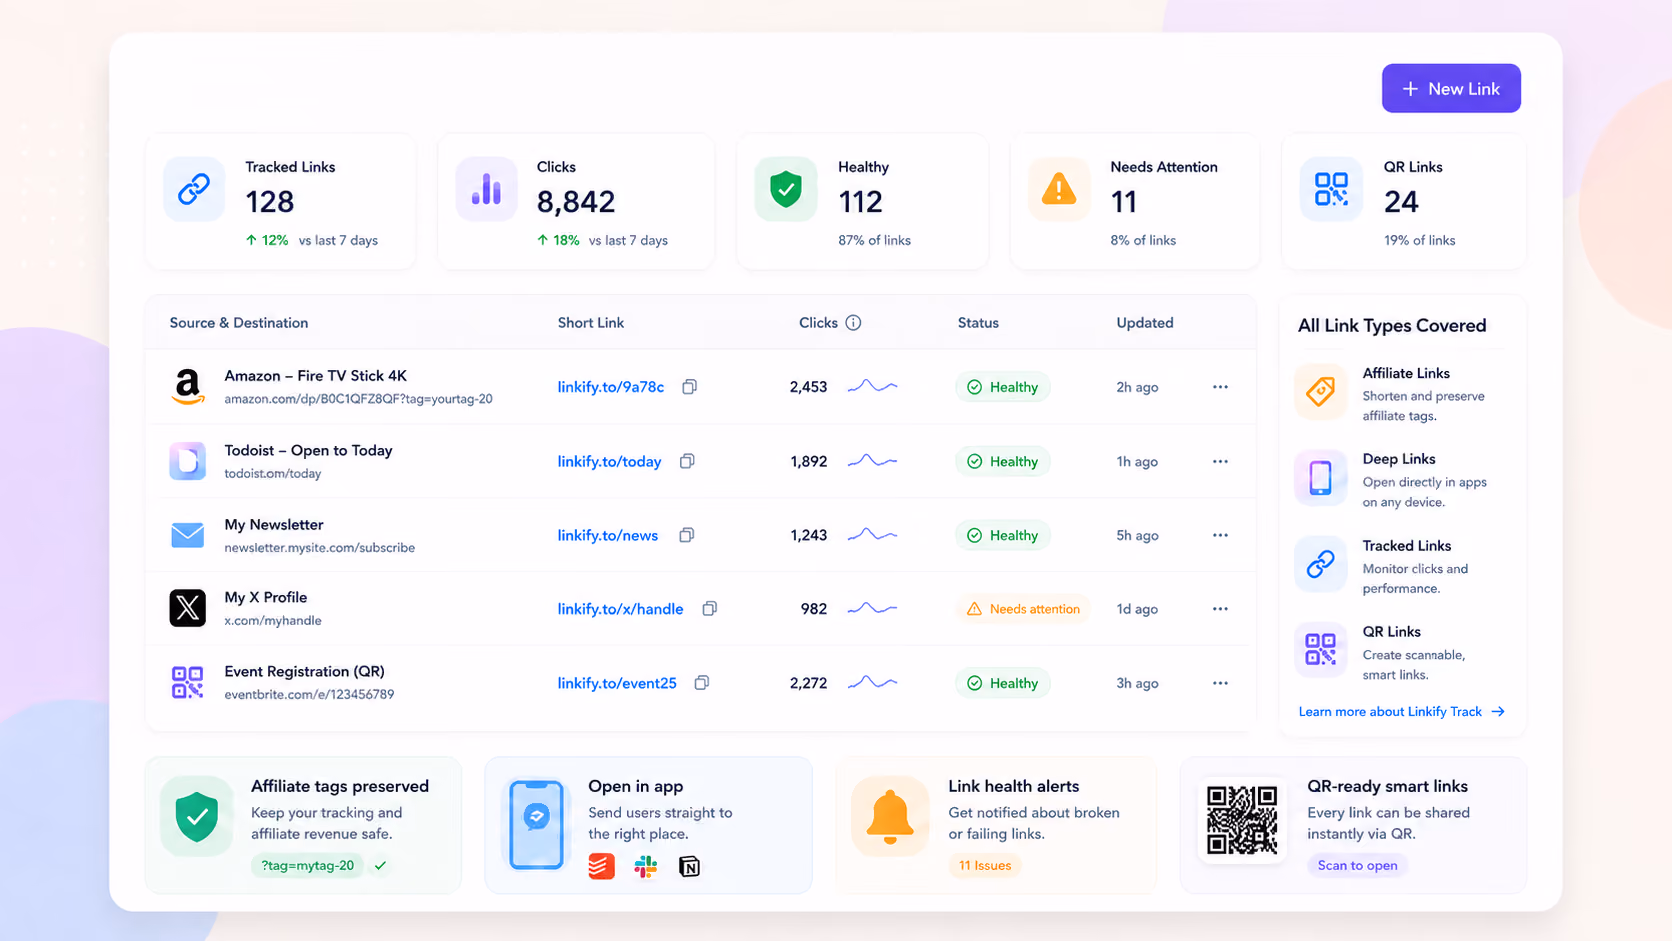The width and height of the screenshot is (1672, 941).
Task: Click the amazon.com/dp/B0C1QFZ8QF destination URL
Action: click(358, 399)
